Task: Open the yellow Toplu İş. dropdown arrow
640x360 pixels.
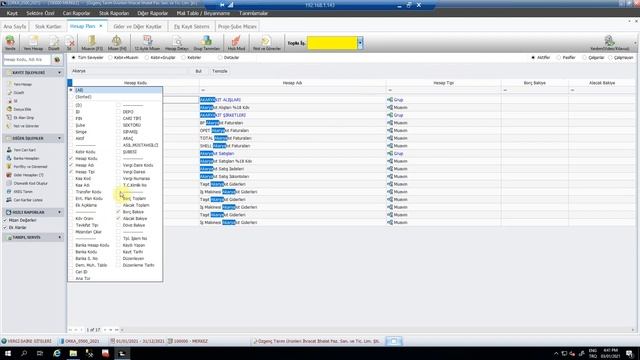Action: click(x=360, y=43)
